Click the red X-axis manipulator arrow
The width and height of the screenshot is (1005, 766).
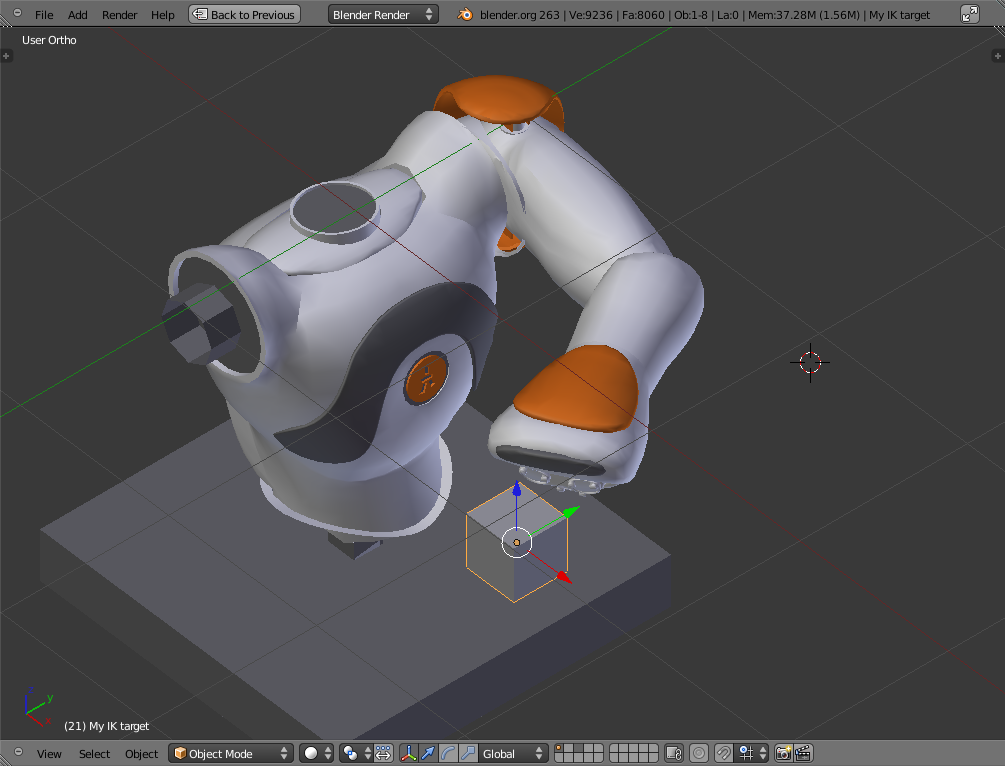click(563, 577)
